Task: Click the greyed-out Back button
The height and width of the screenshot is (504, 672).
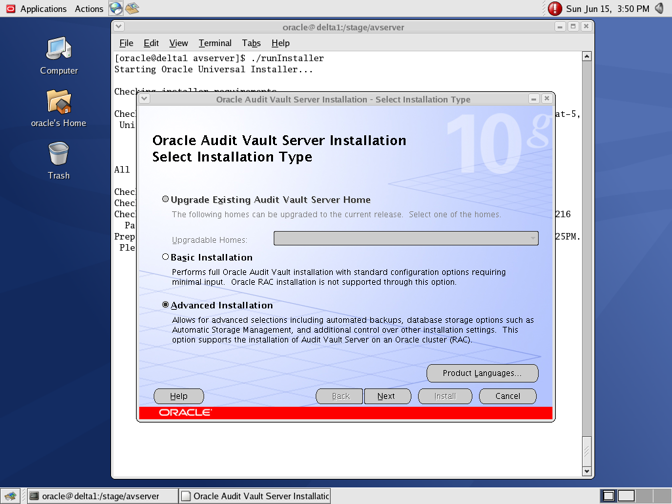Action: coord(339,396)
